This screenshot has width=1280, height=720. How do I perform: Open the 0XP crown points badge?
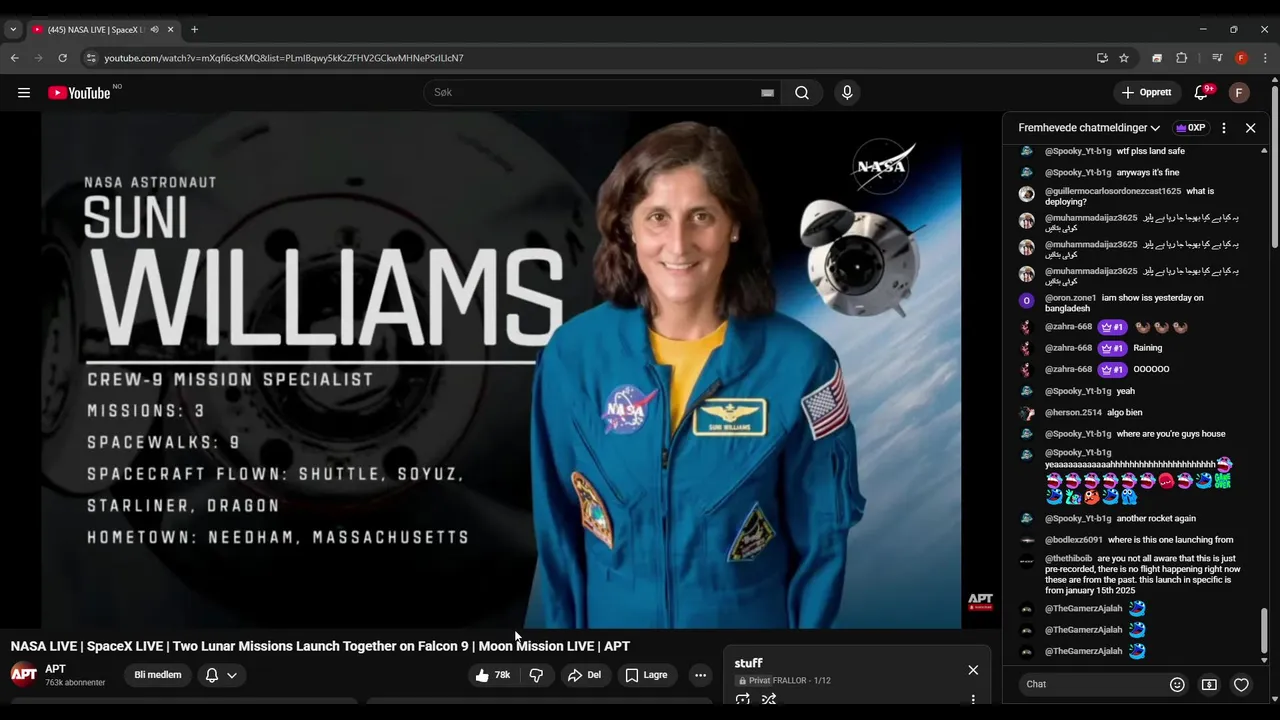point(1190,128)
